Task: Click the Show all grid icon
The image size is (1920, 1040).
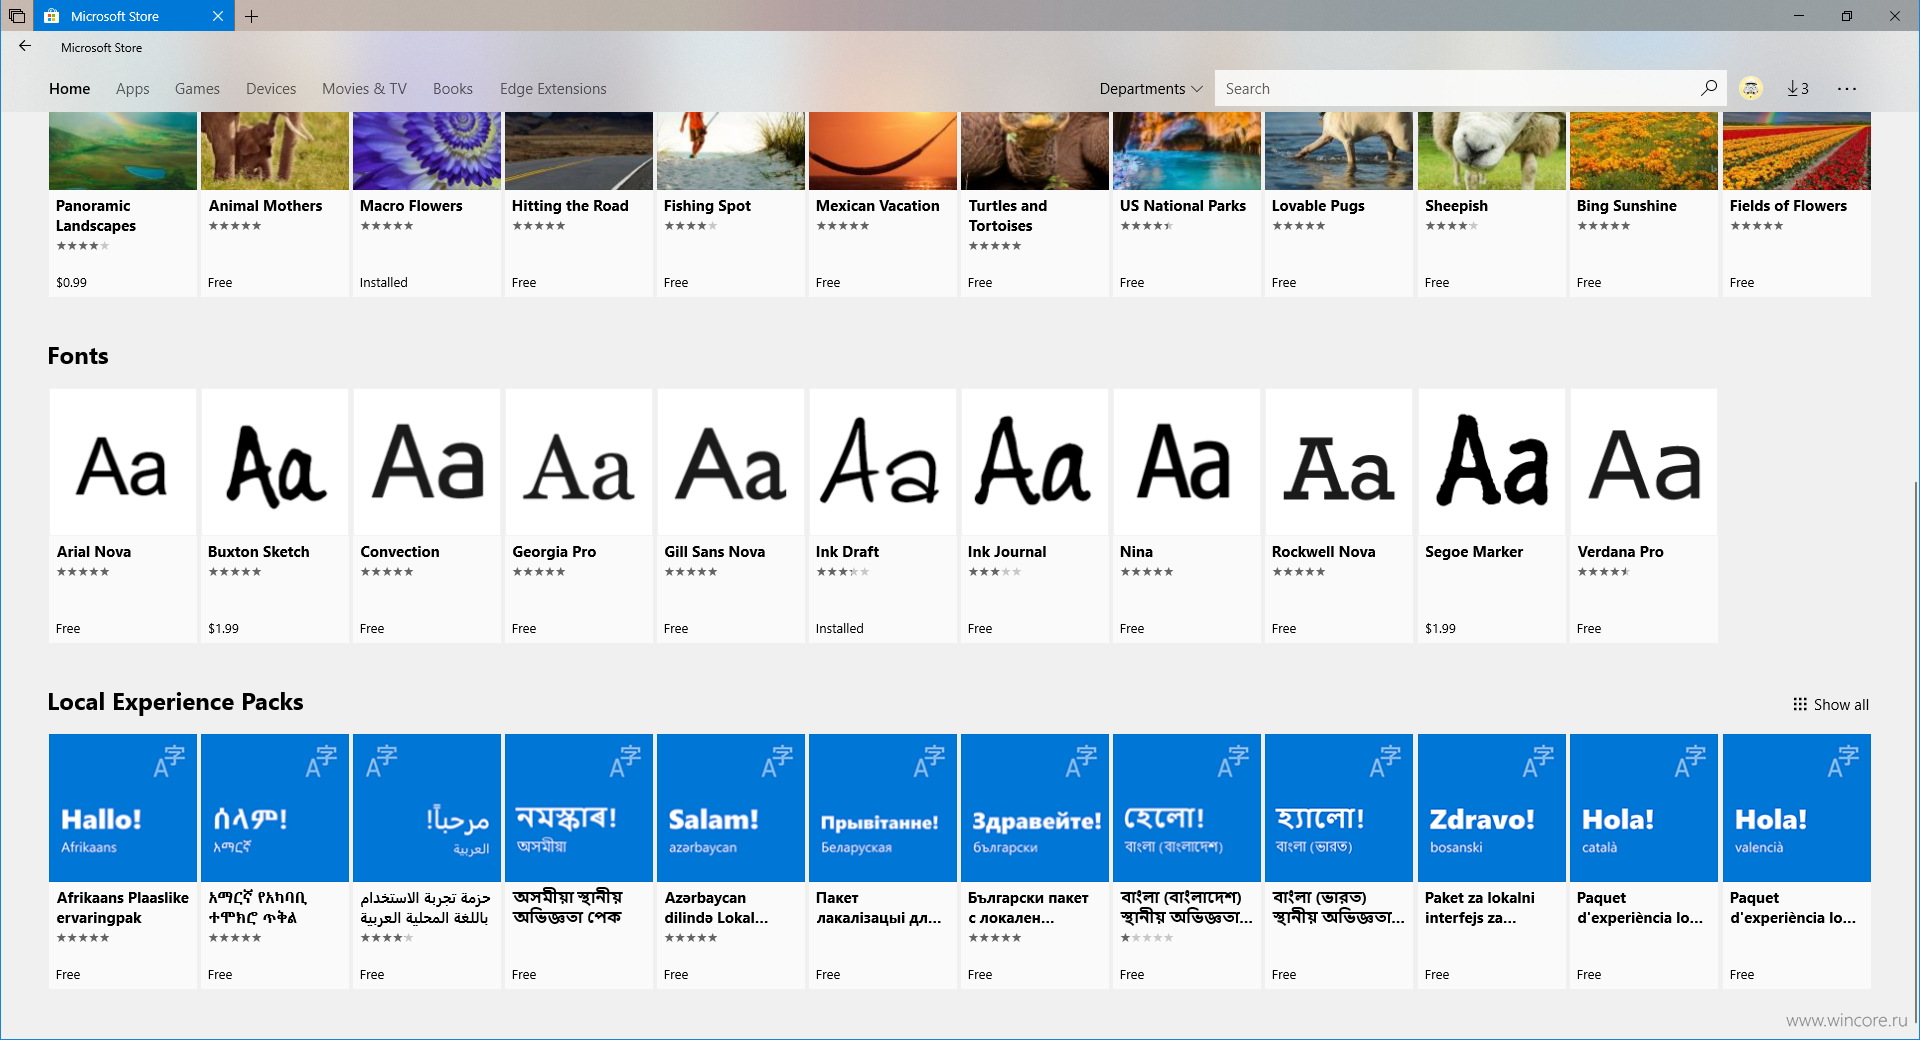Action: click(1800, 704)
